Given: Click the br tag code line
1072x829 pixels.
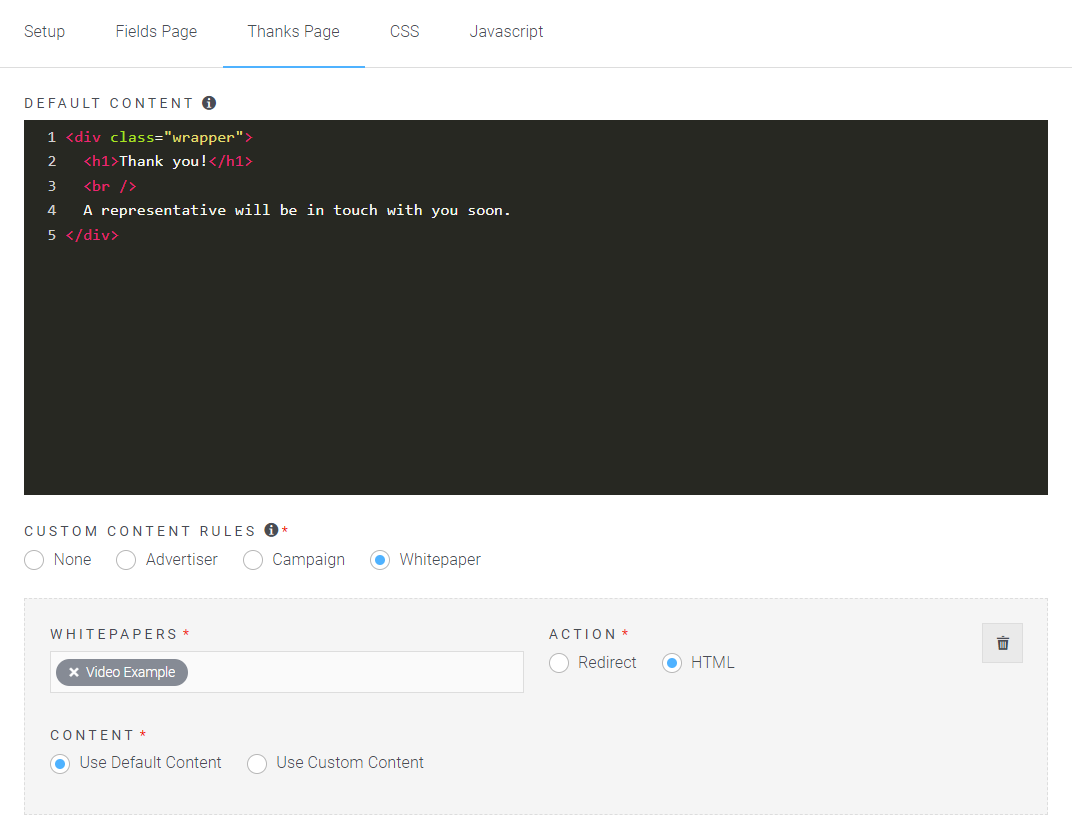Looking at the screenshot, I should 110,186.
